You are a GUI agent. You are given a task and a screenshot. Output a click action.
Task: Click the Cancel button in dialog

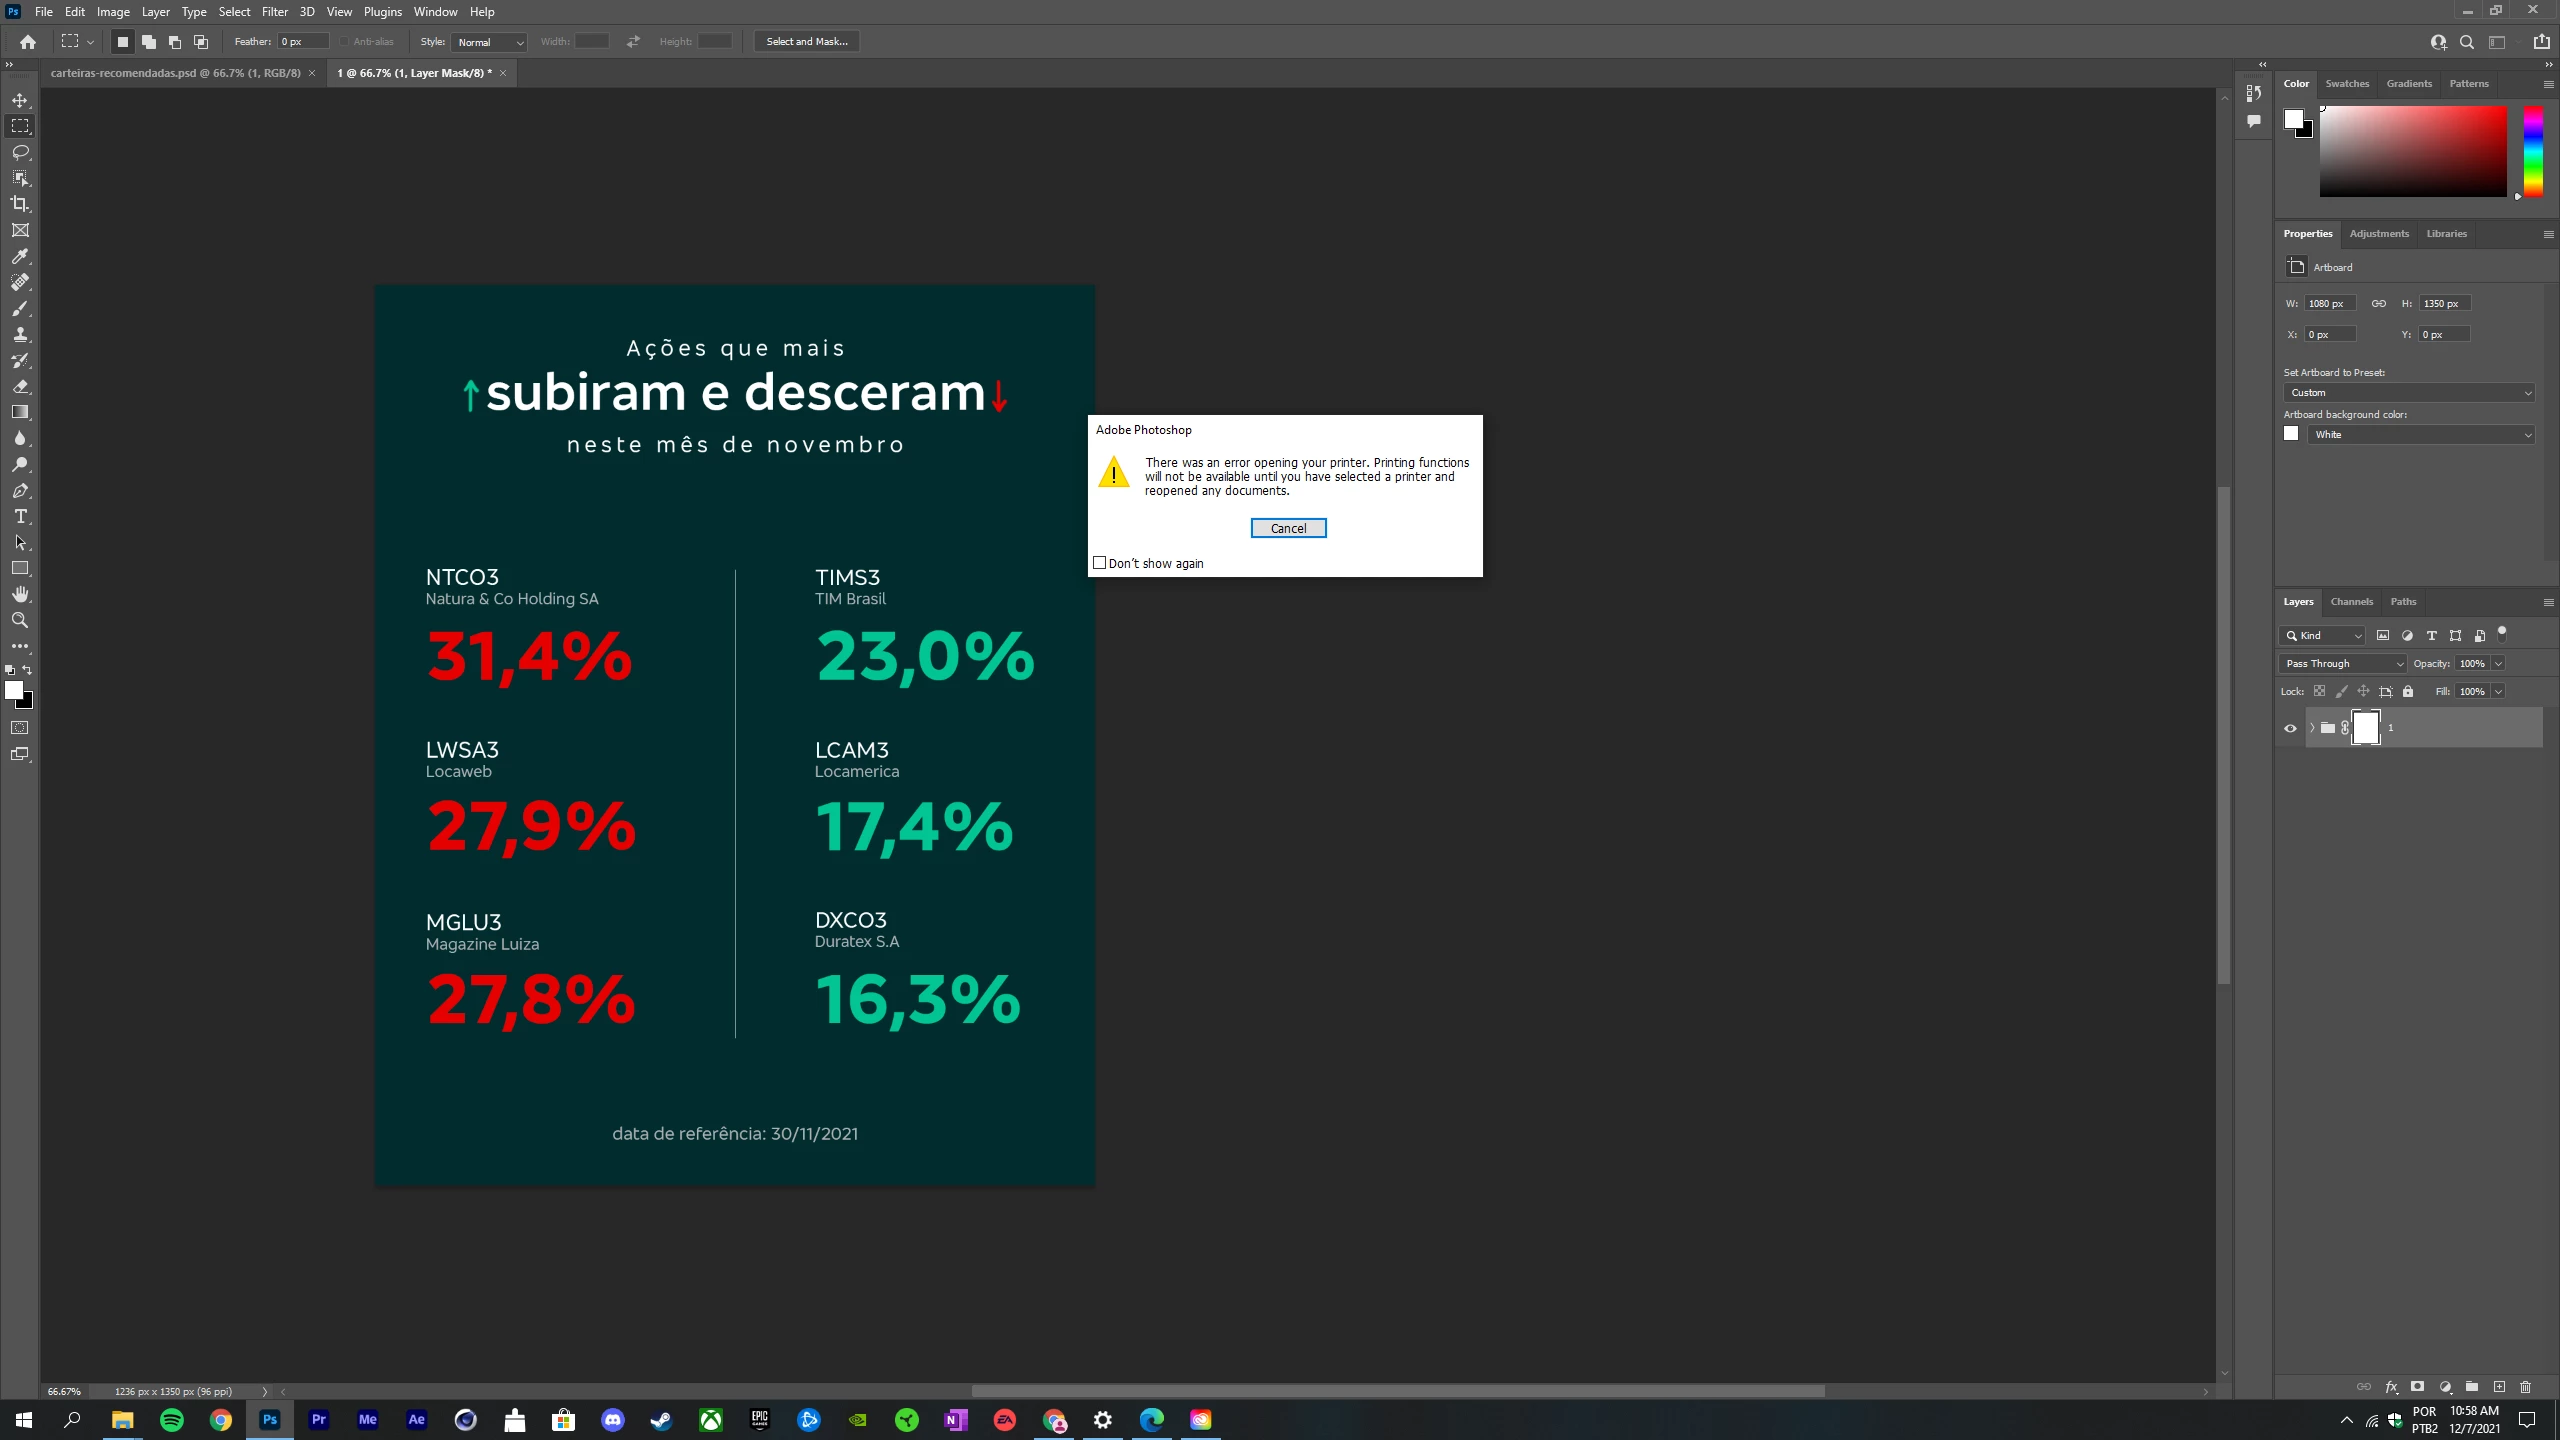1288,528
